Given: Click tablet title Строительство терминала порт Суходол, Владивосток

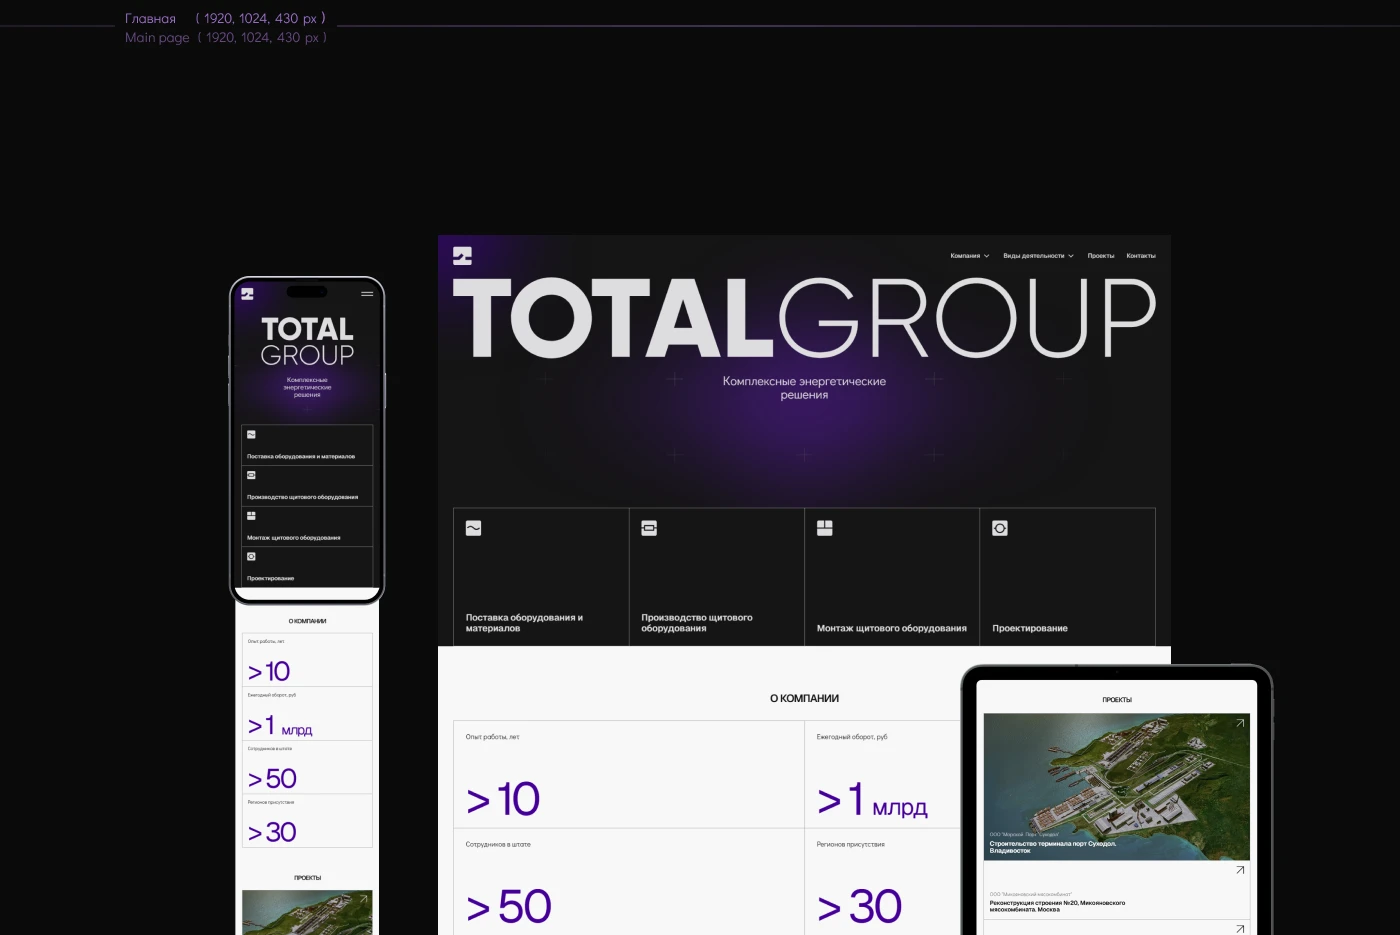Looking at the screenshot, I should click(1052, 847).
